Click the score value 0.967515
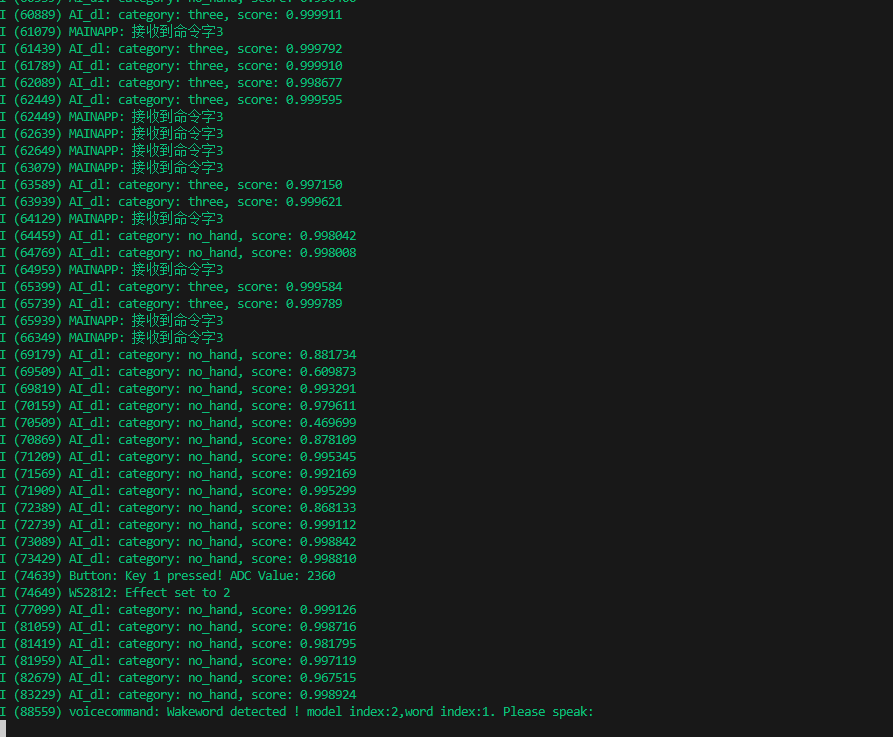893x737 pixels. point(328,678)
